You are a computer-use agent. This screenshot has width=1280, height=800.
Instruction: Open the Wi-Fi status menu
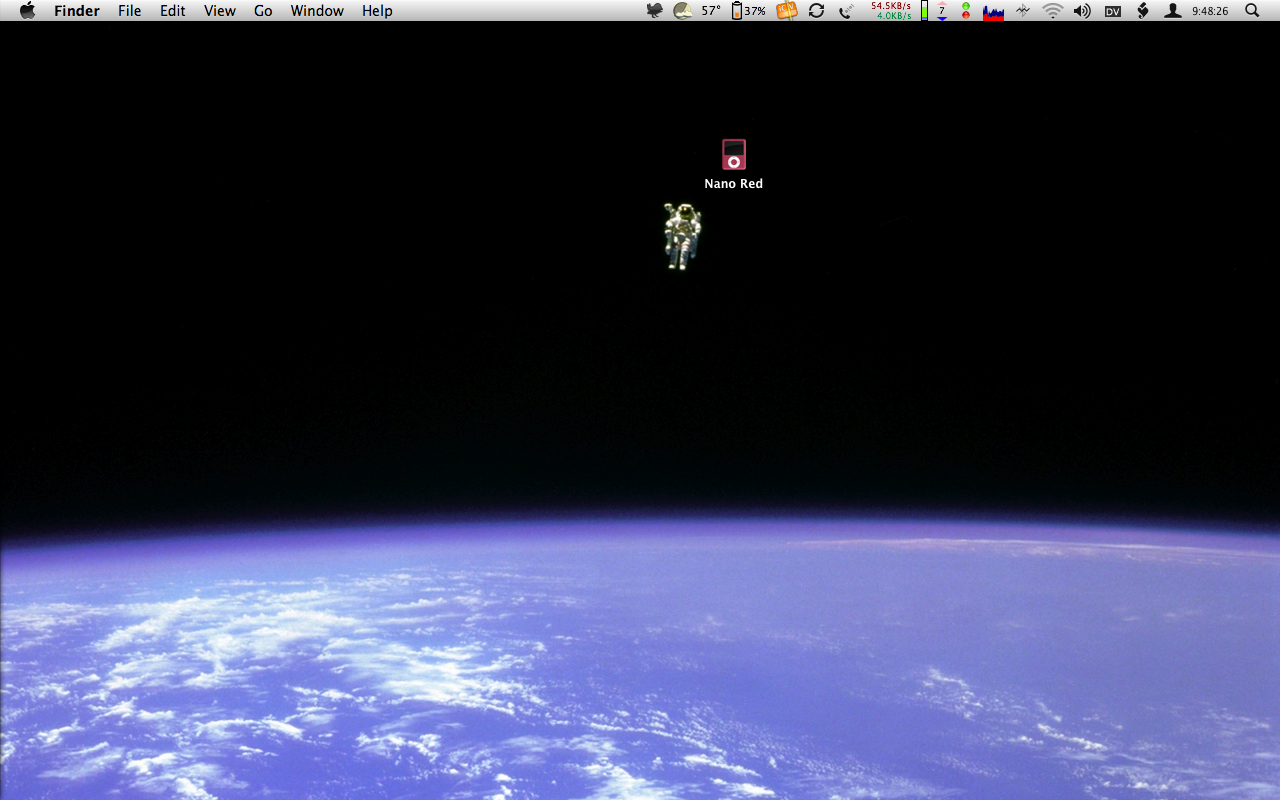point(1052,11)
